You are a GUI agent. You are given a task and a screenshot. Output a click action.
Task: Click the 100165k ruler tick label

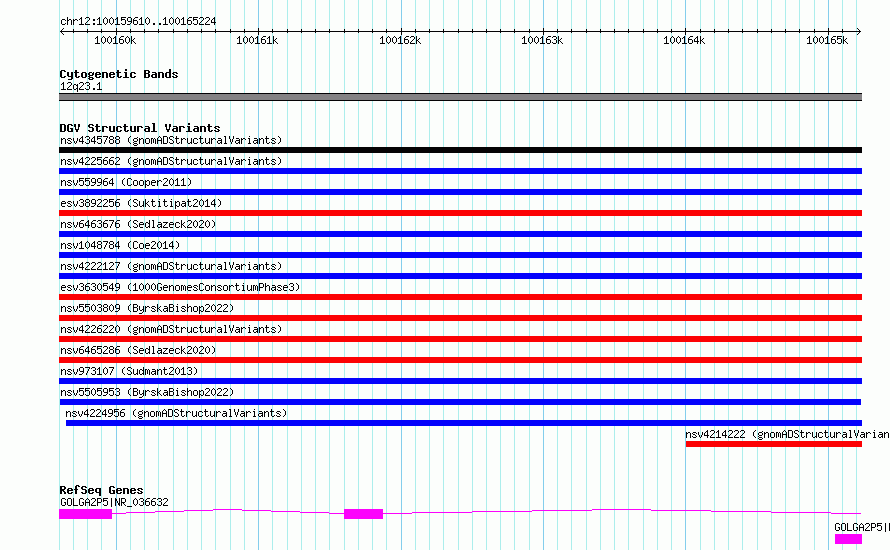(x=827, y=40)
